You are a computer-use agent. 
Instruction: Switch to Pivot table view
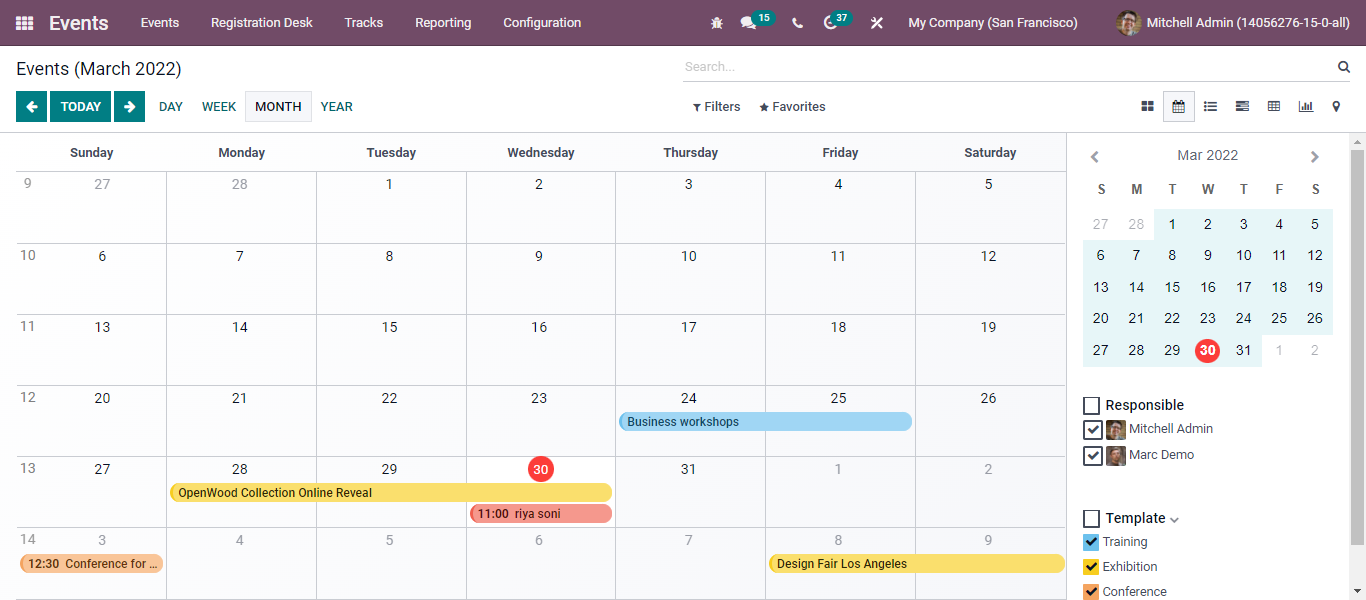pyautogui.click(x=1274, y=107)
